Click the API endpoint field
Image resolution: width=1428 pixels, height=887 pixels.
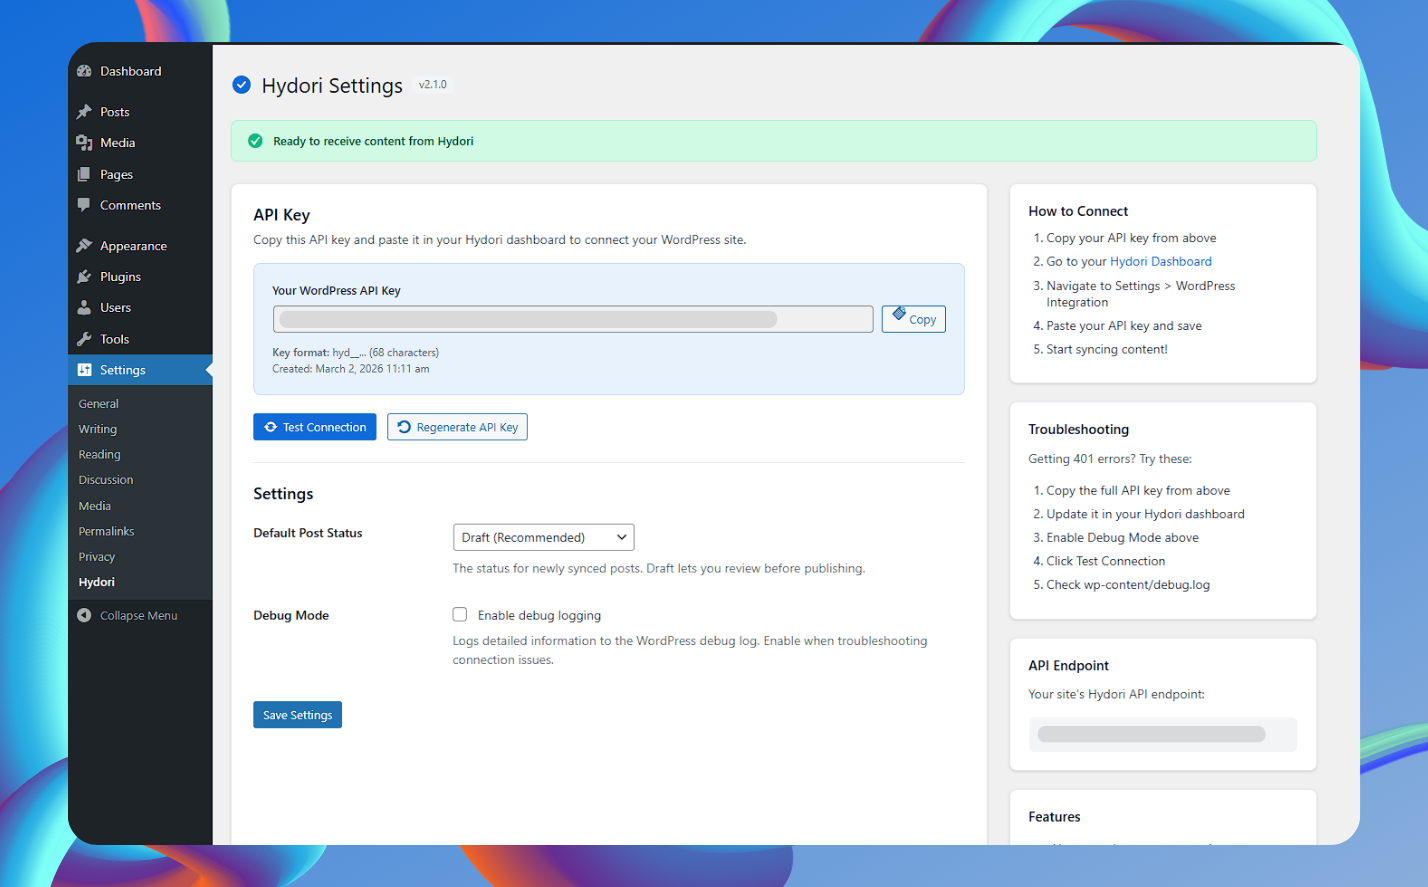[1163, 734]
